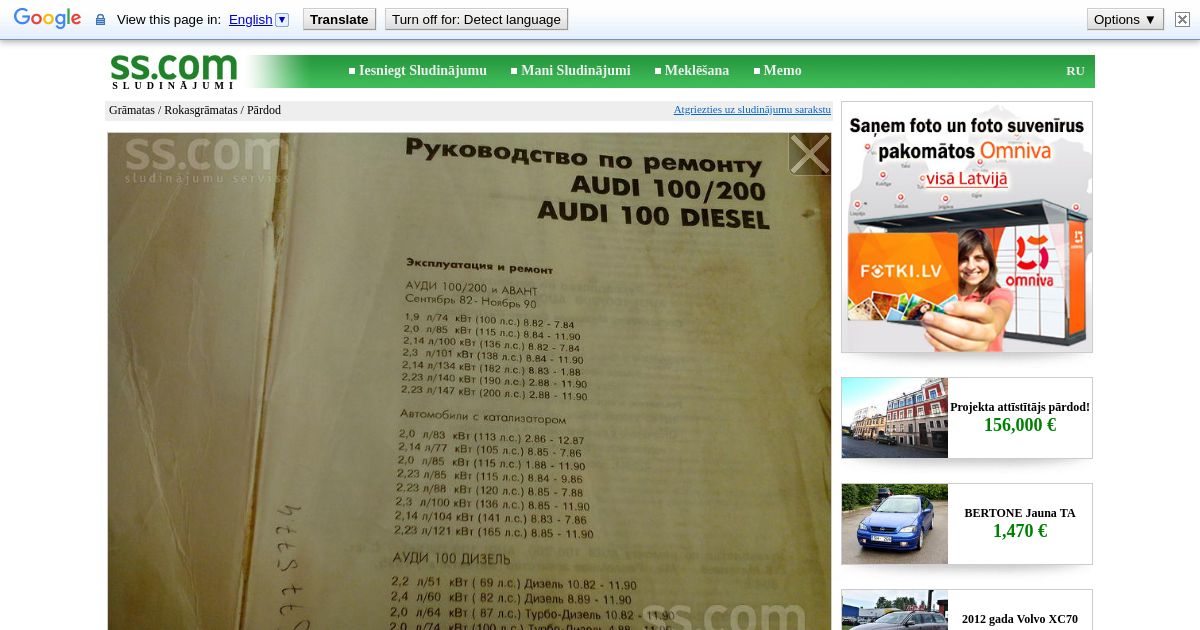Open the building thumbnail for 156,000 € ad
This screenshot has width=1200, height=630.
pos(895,418)
